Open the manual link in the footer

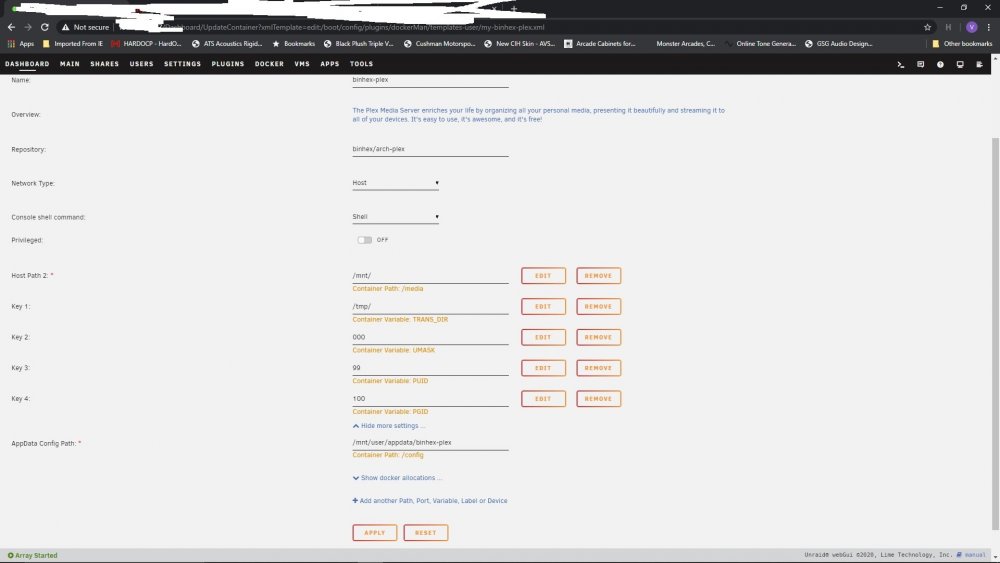tap(971, 555)
